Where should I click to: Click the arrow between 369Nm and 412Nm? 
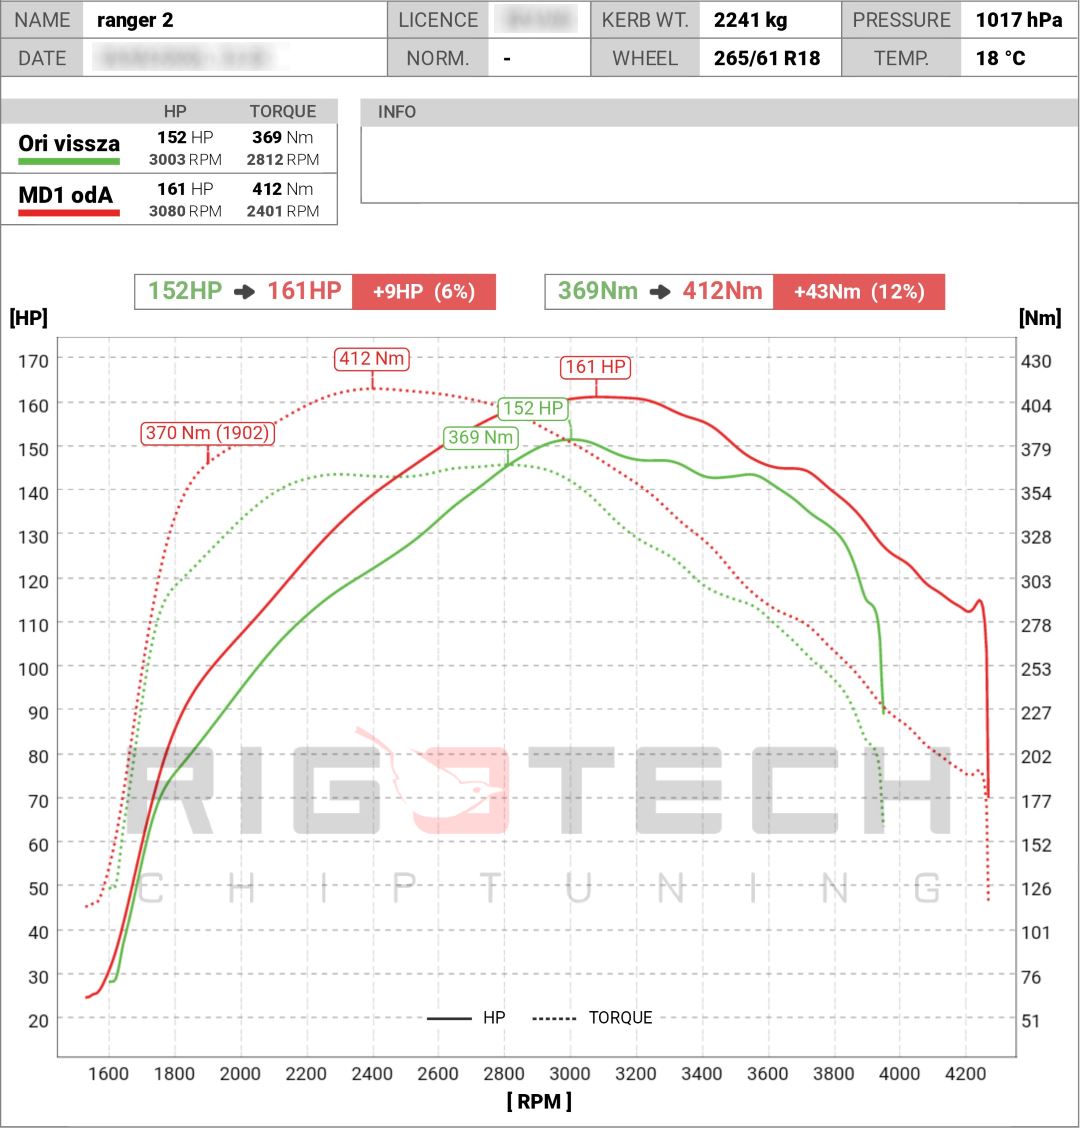(x=660, y=291)
